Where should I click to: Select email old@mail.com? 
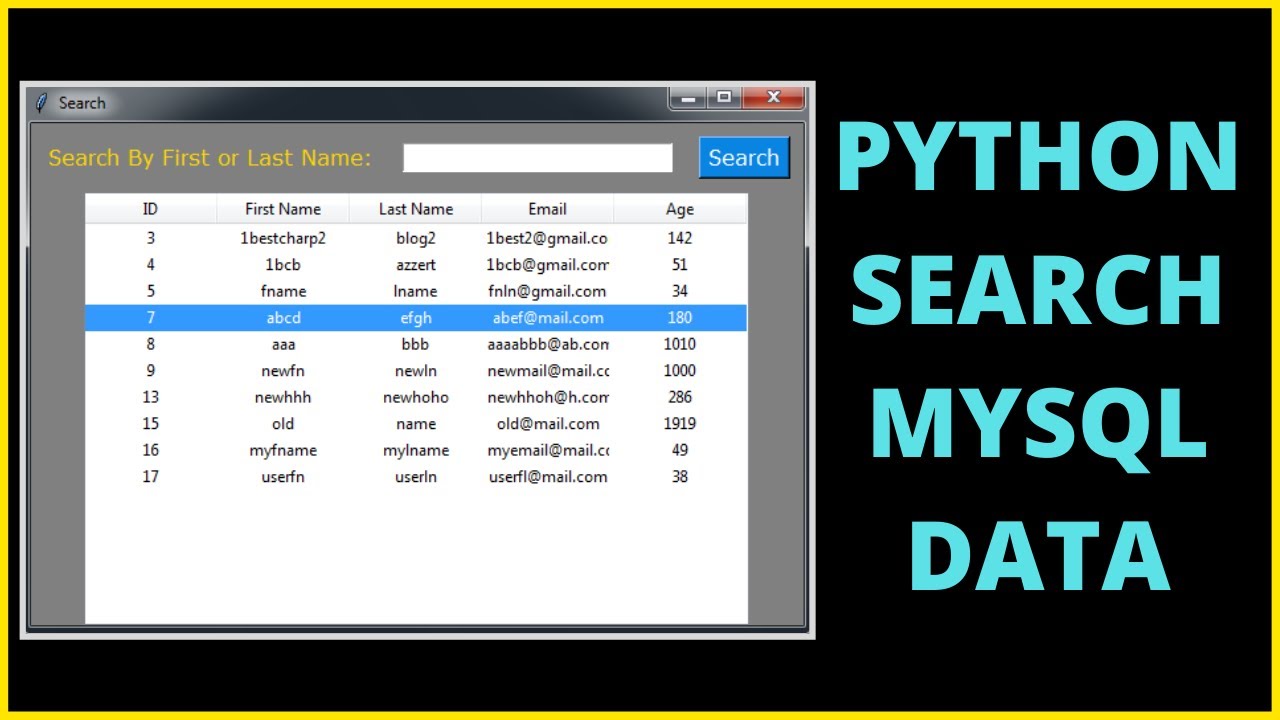pyautogui.click(x=548, y=424)
